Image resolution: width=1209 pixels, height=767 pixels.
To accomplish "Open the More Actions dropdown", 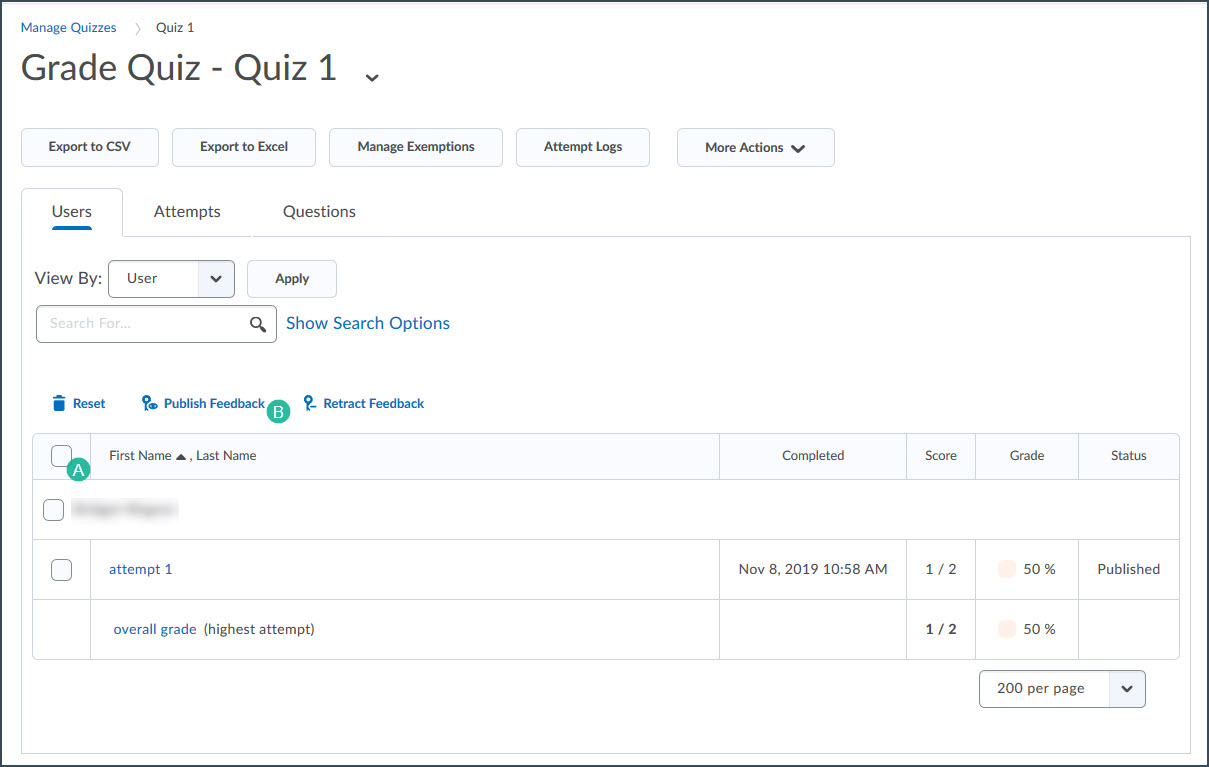I will [x=755, y=147].
